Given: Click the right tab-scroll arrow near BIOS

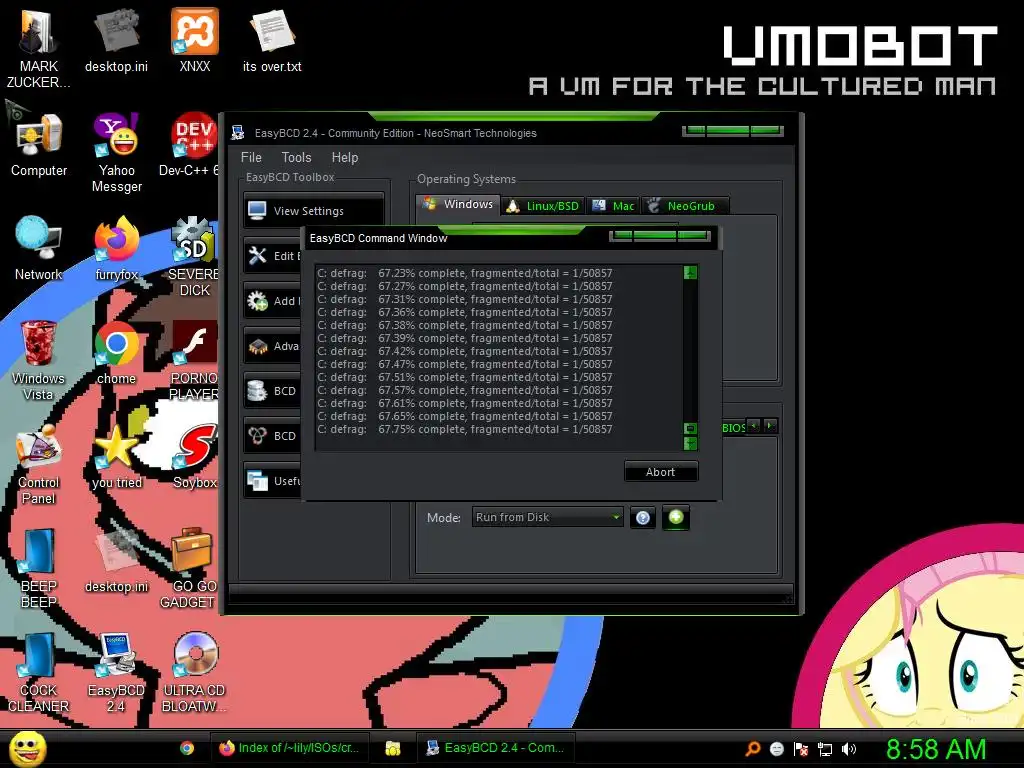Looking at the screenshot, I should tap(770, 426).
